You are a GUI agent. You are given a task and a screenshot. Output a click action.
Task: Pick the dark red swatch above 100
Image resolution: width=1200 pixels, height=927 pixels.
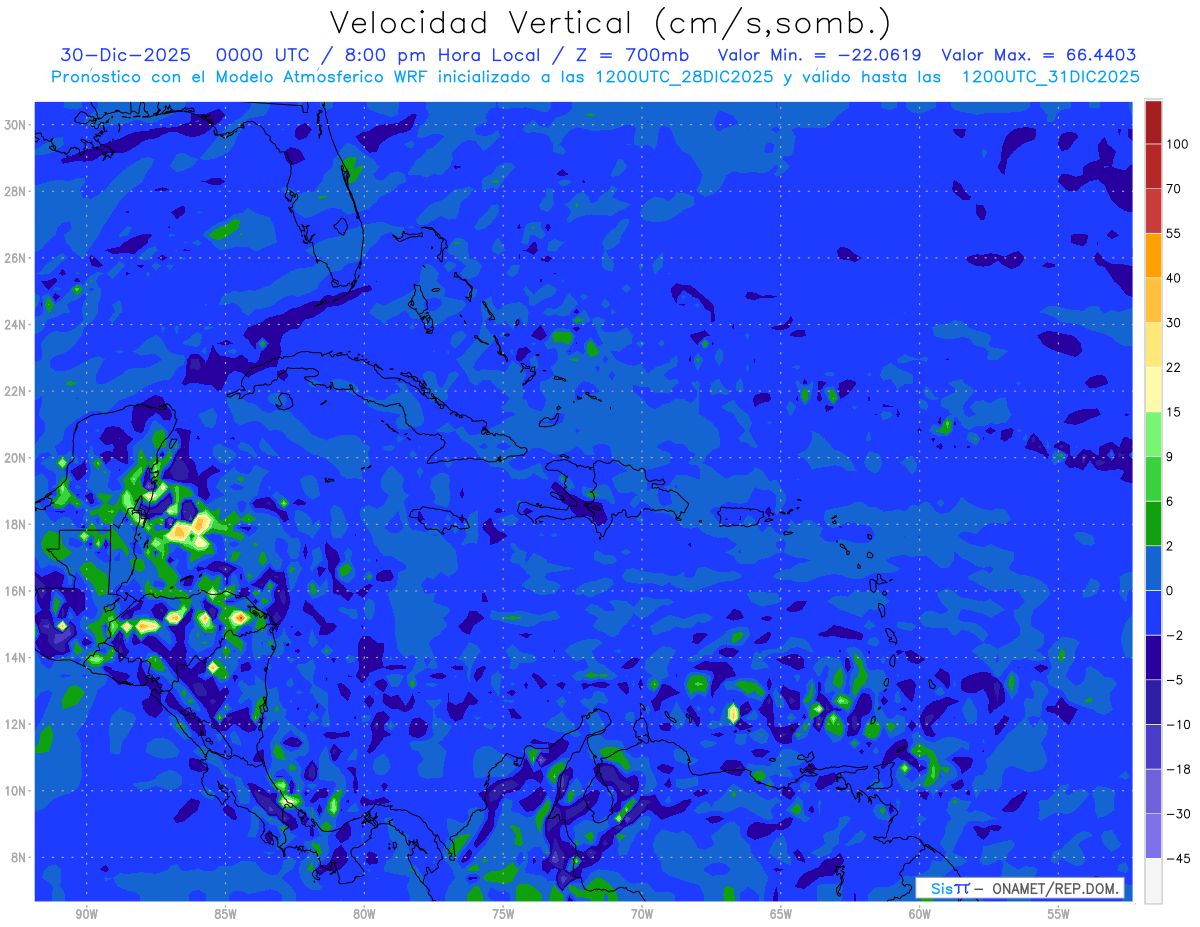tap(1153, 122)
